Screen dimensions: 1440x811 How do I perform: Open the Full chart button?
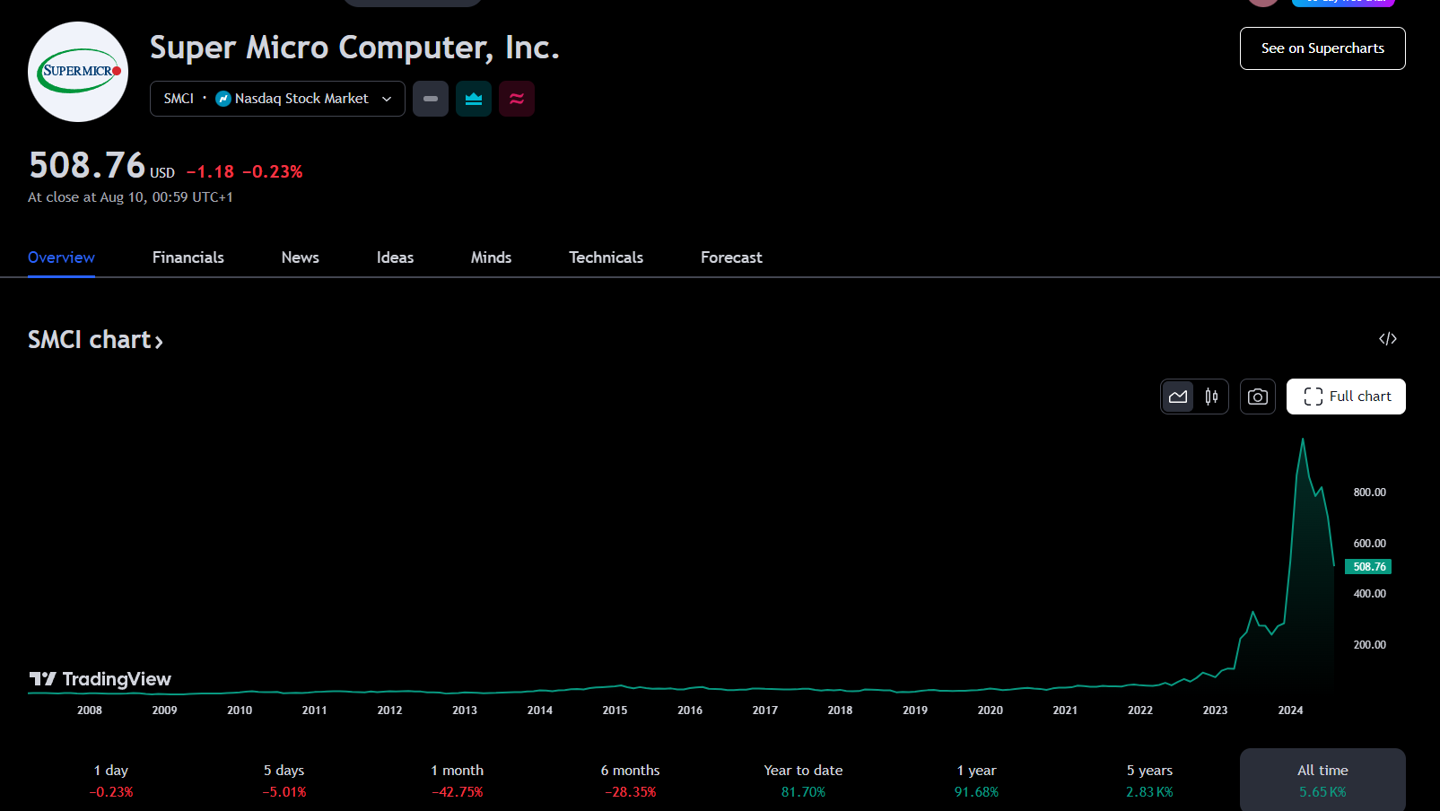click(x=1346, y=397)
